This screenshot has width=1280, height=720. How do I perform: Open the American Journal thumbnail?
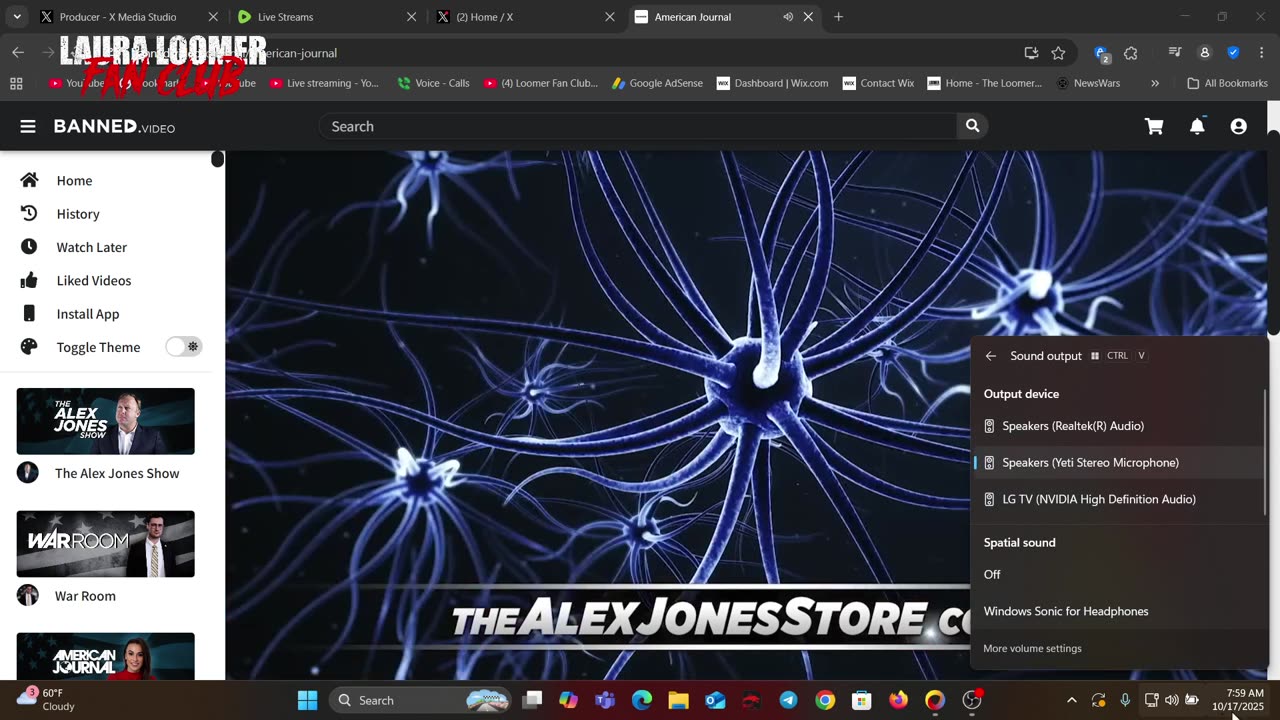[105, 656]
